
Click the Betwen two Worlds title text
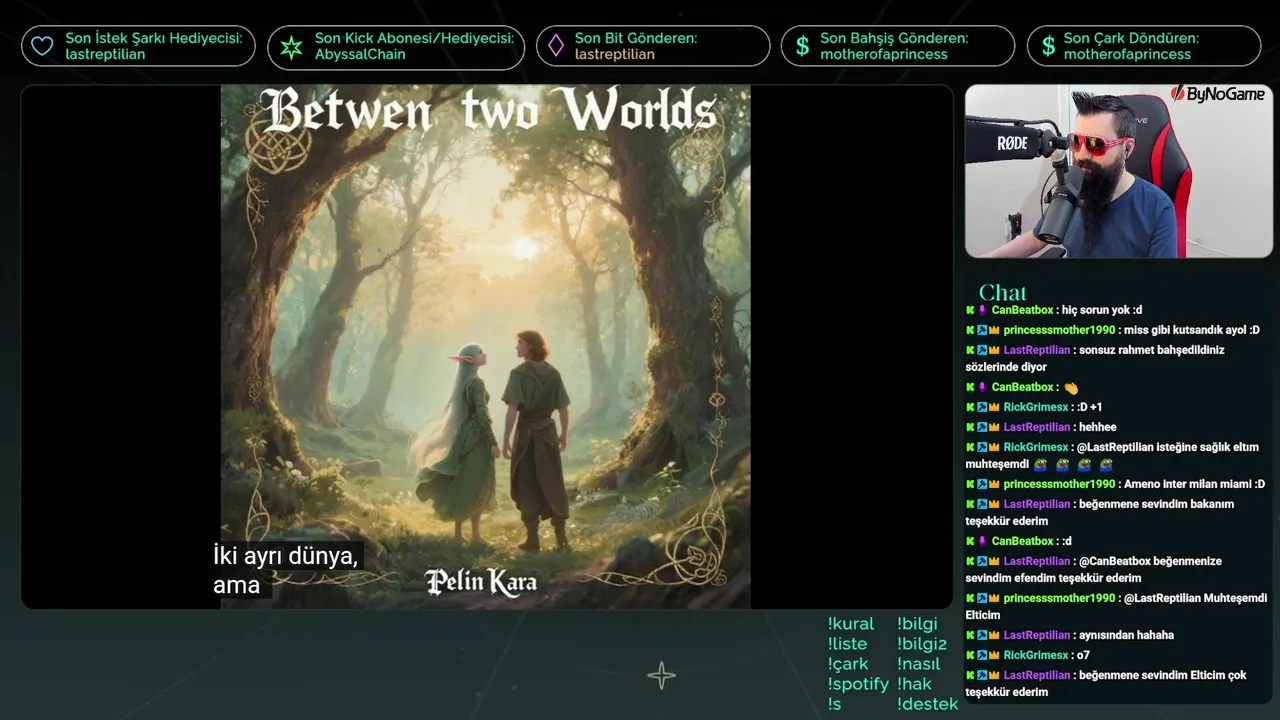point(490,111)
